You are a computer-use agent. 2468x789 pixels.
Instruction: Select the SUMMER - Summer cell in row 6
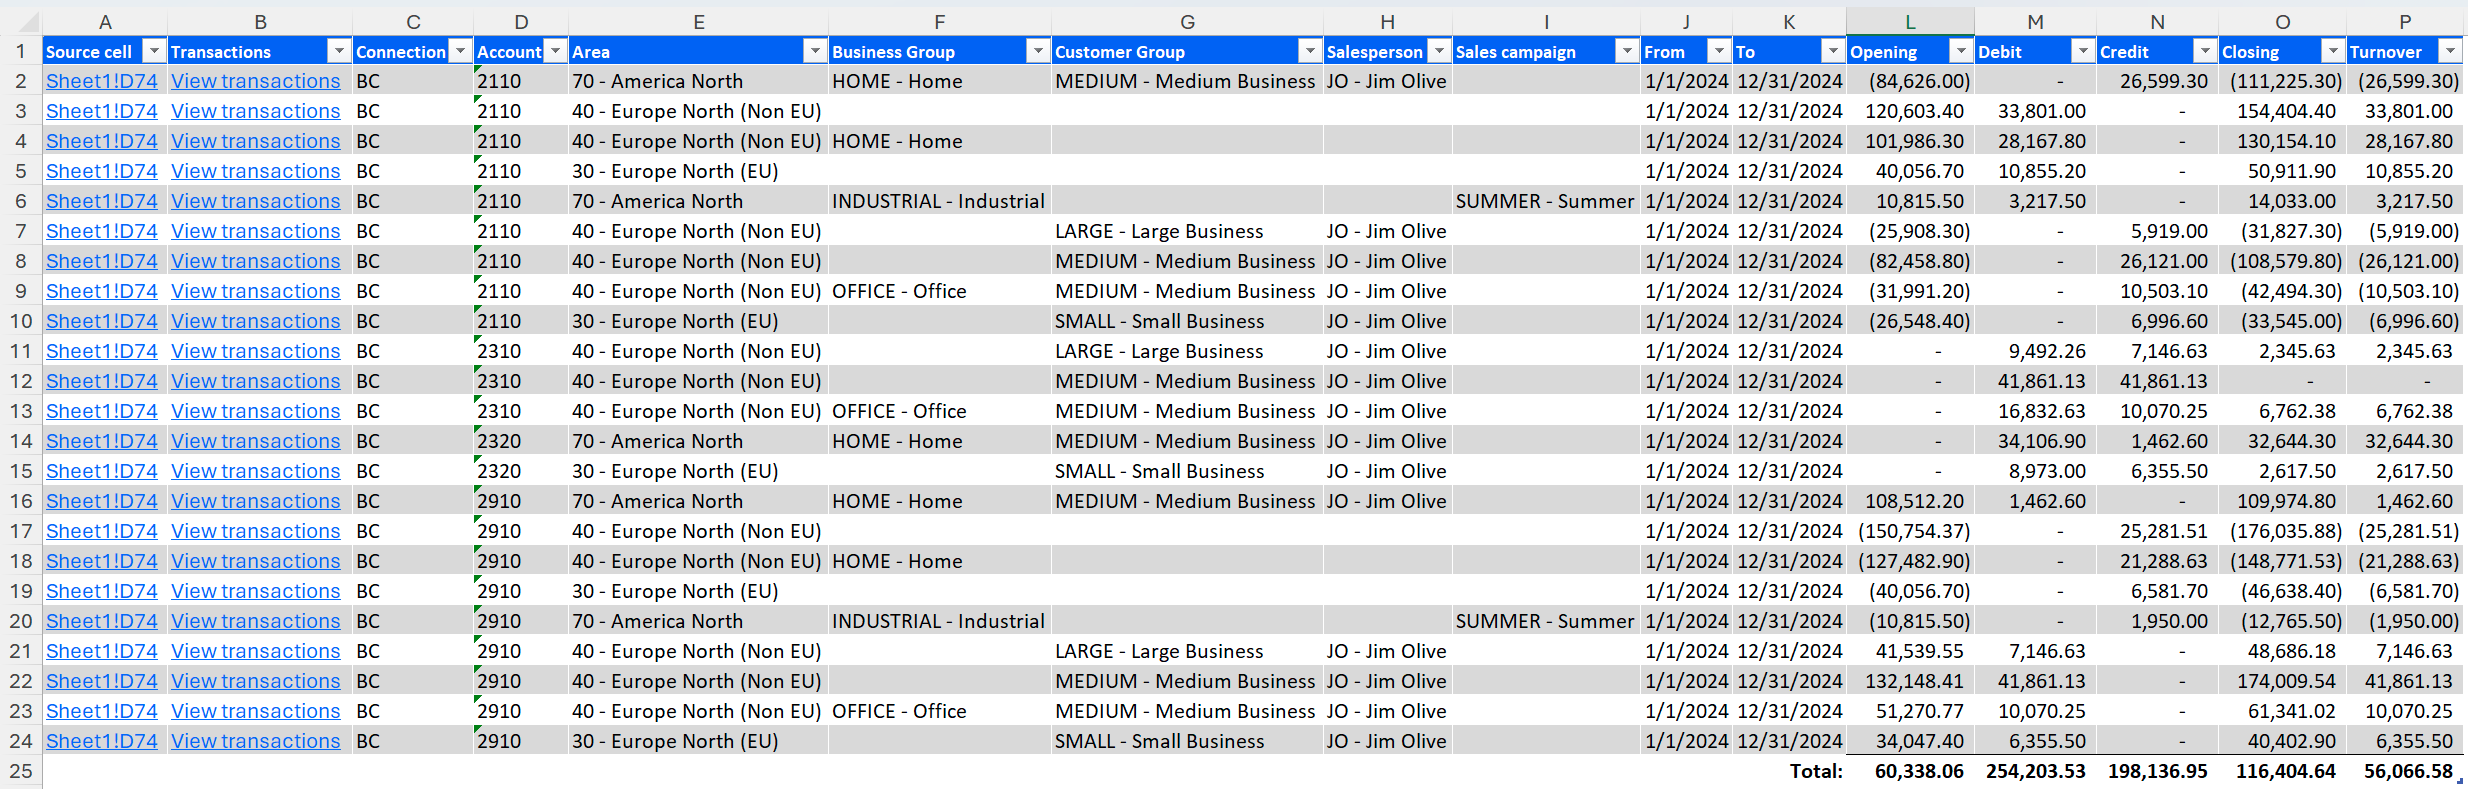click(x=1544, y=201)
